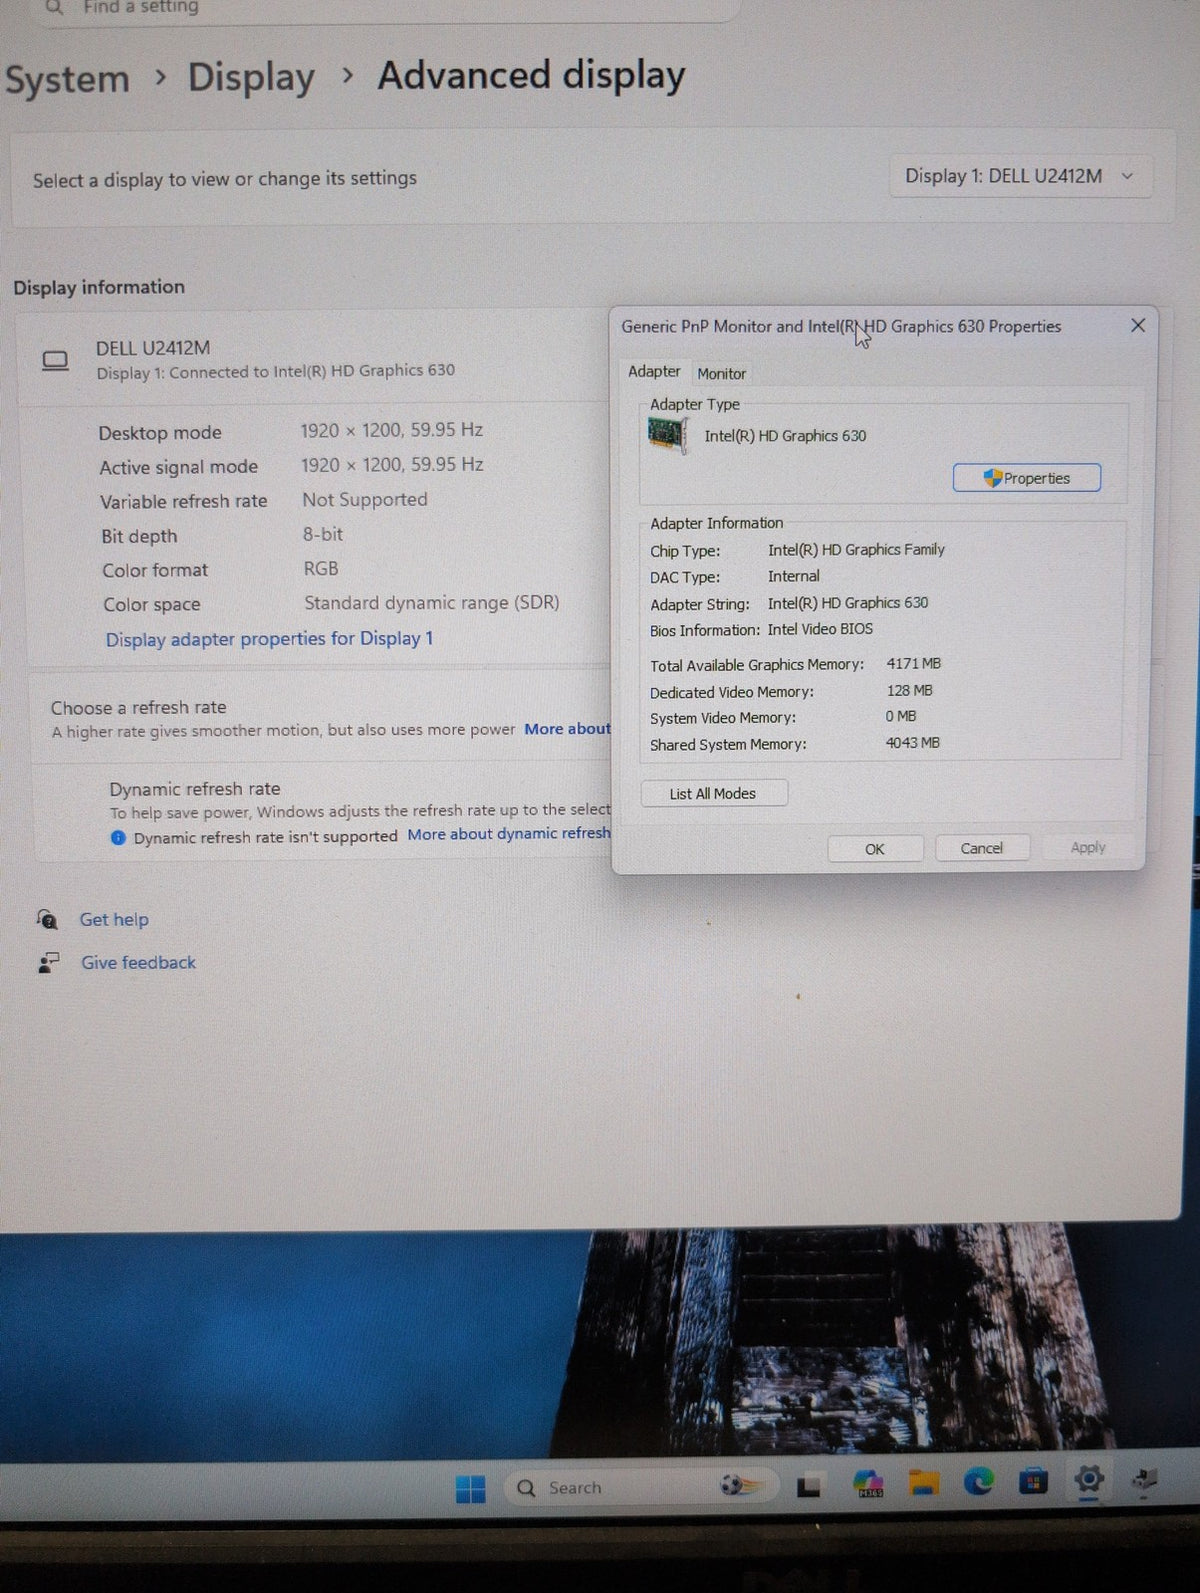Open Task View from taskbar

pos(808,1487)
